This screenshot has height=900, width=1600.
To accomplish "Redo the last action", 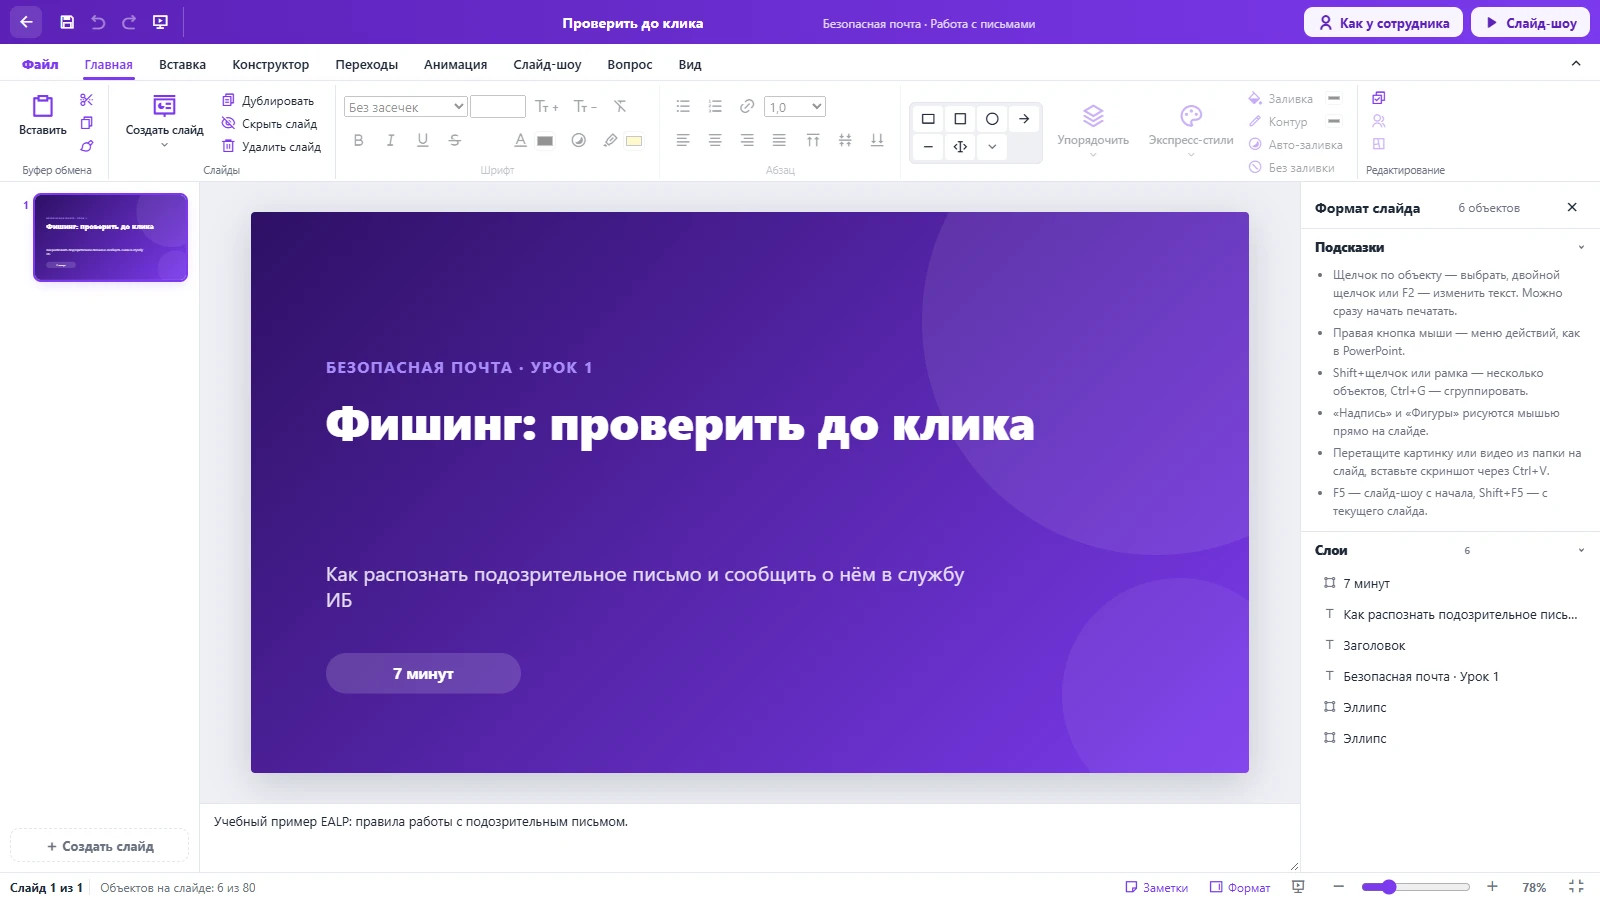I will click(129, 22).
